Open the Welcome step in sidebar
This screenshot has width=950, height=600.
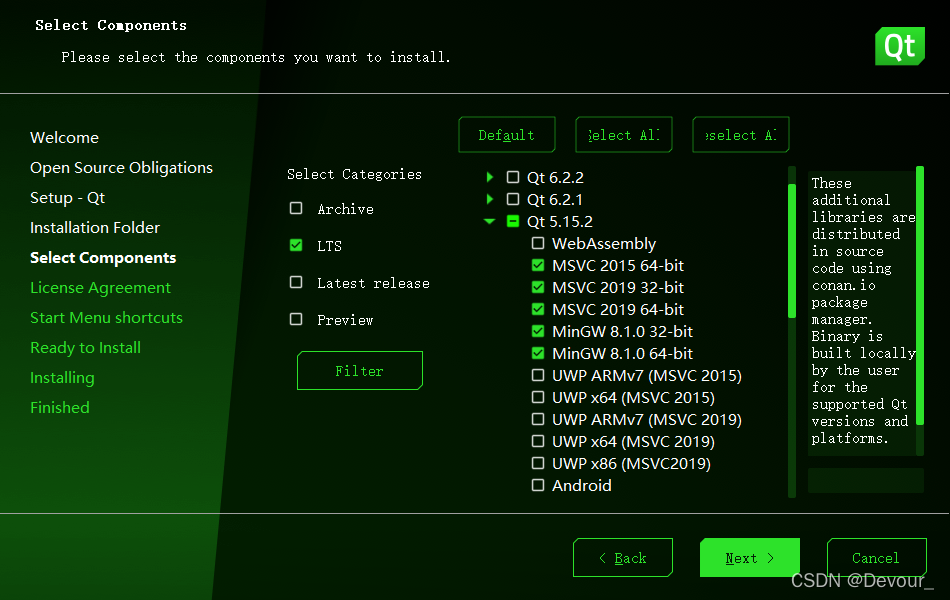(x=64, y=138)
